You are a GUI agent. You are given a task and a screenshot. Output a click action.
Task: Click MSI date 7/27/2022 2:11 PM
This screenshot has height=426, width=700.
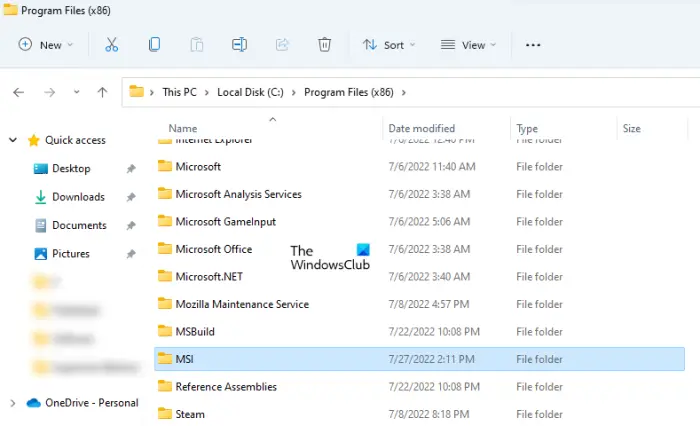(x=431, y=359)
